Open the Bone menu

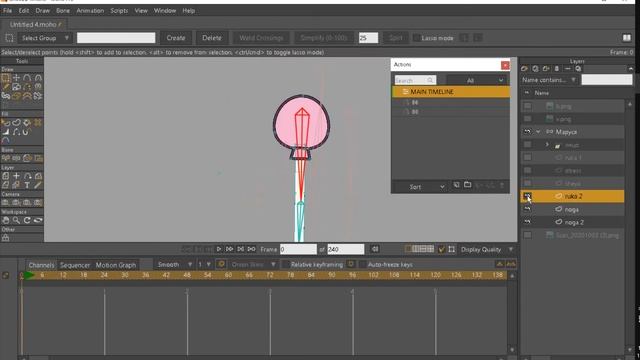[63, 11]
